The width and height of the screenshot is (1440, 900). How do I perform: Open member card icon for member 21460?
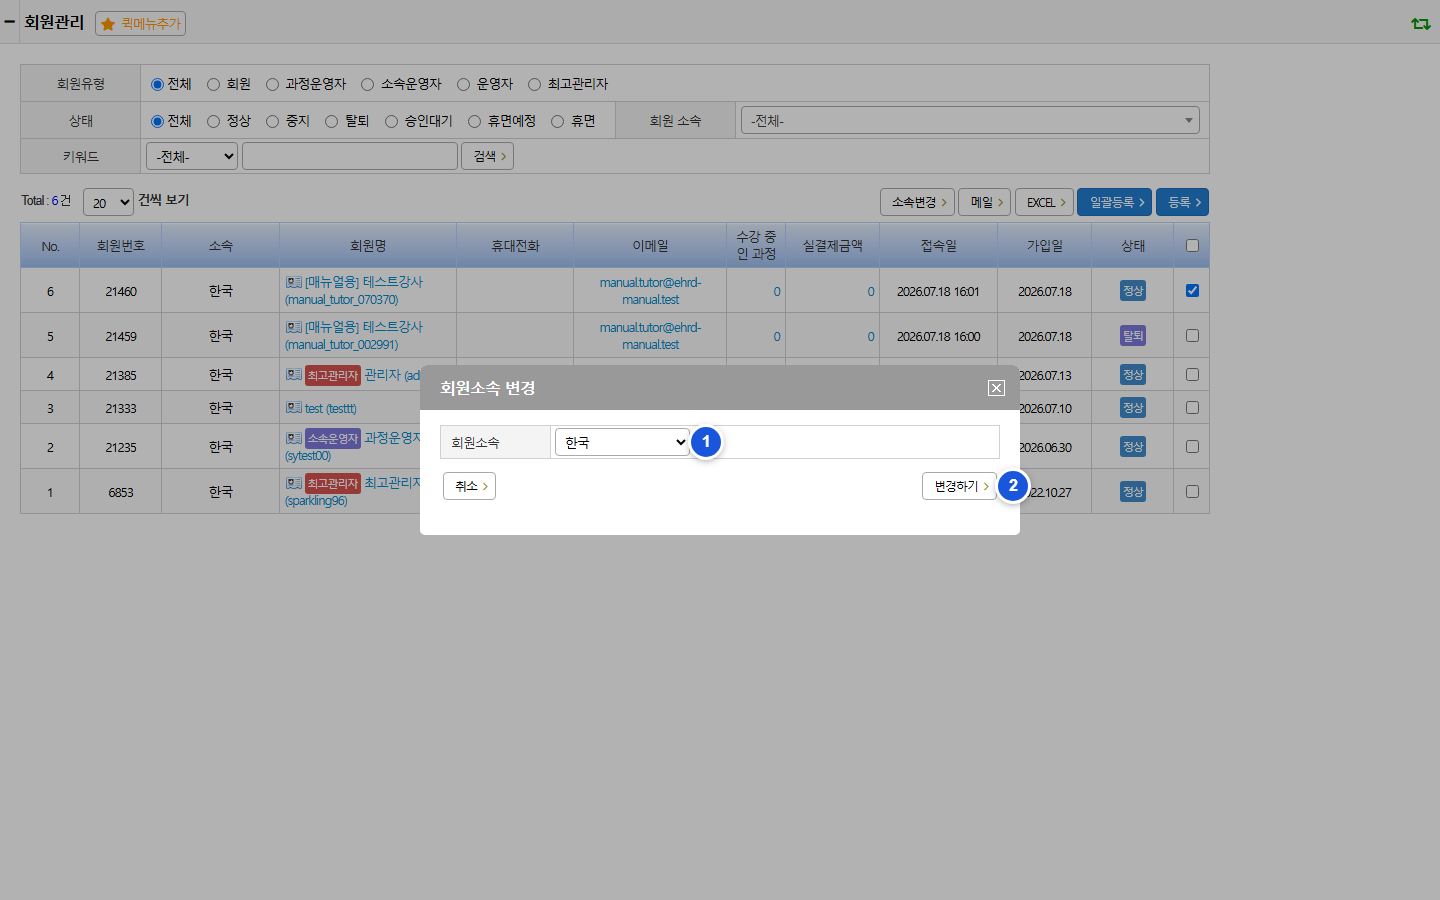(293, 282)
